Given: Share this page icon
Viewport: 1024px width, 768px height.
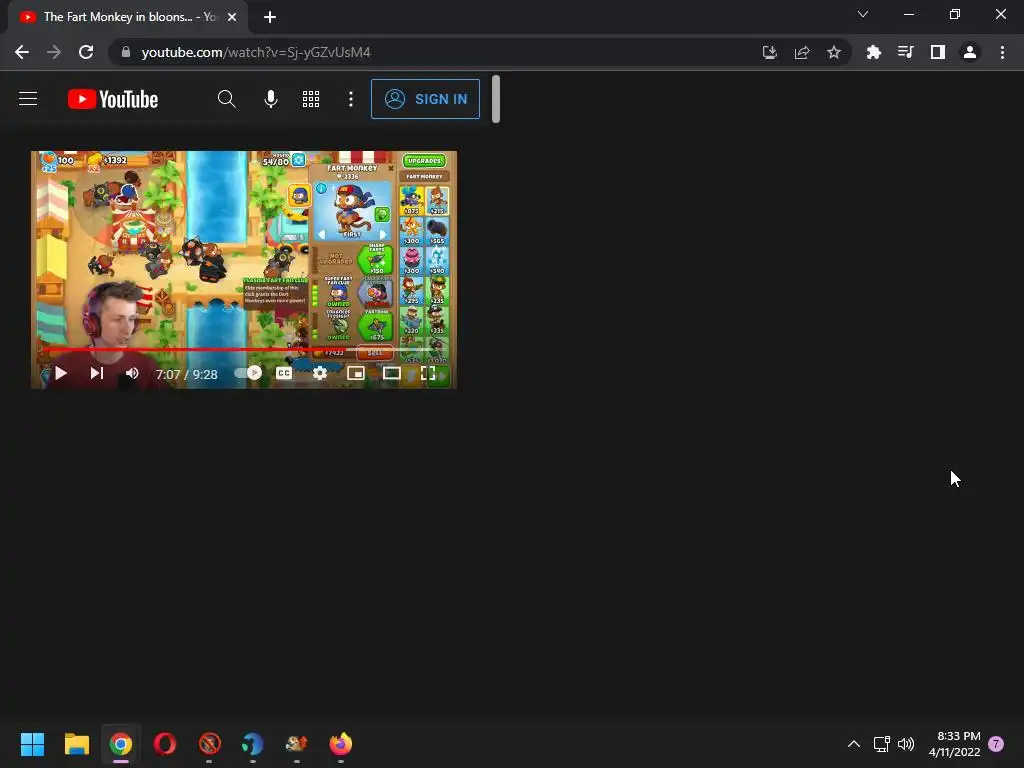Looking at the screenshot, I should coord(802,52).
